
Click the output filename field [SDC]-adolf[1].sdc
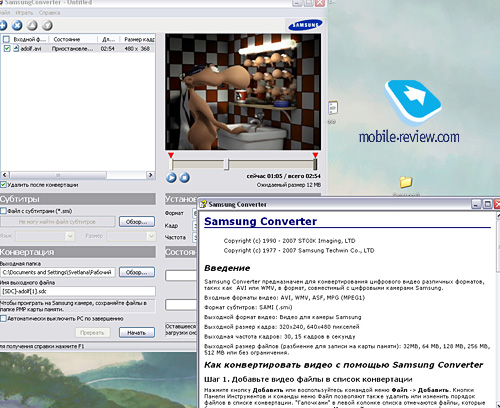tap(78, 291)
